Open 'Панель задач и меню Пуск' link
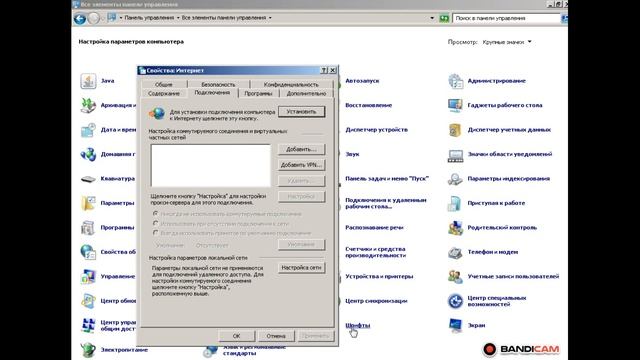This screenshot has width=640, height=360. [x=387, y=179]
